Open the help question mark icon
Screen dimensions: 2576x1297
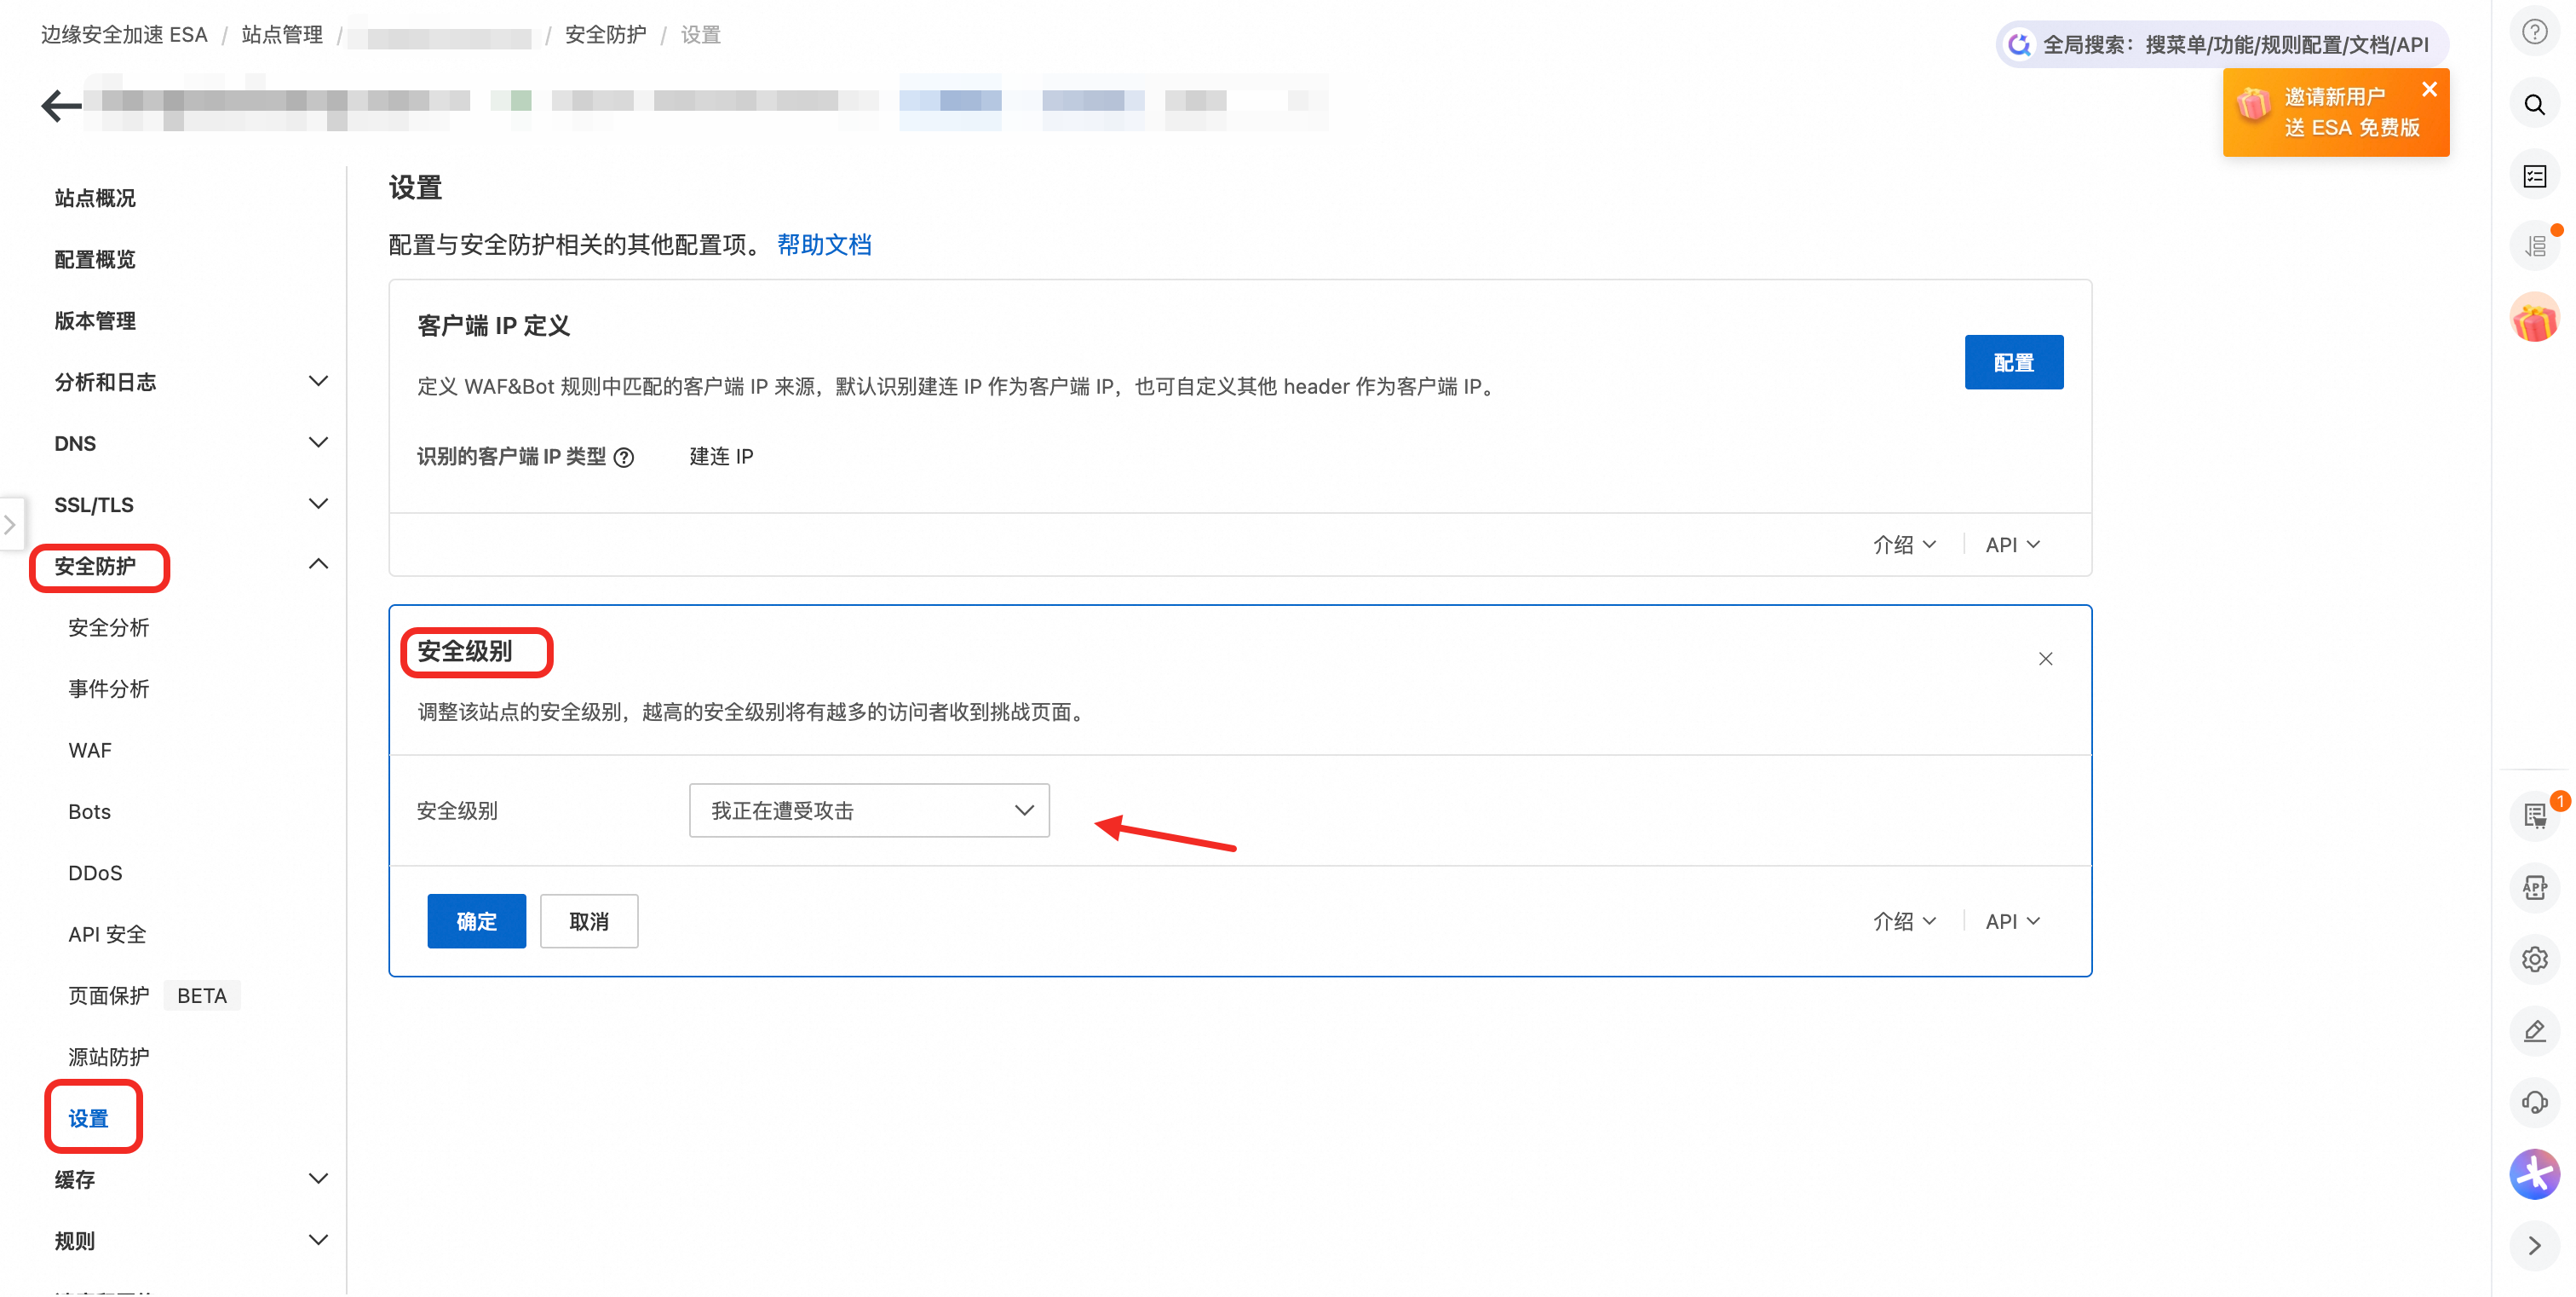pyautogui.click(x=2534, y=32)
